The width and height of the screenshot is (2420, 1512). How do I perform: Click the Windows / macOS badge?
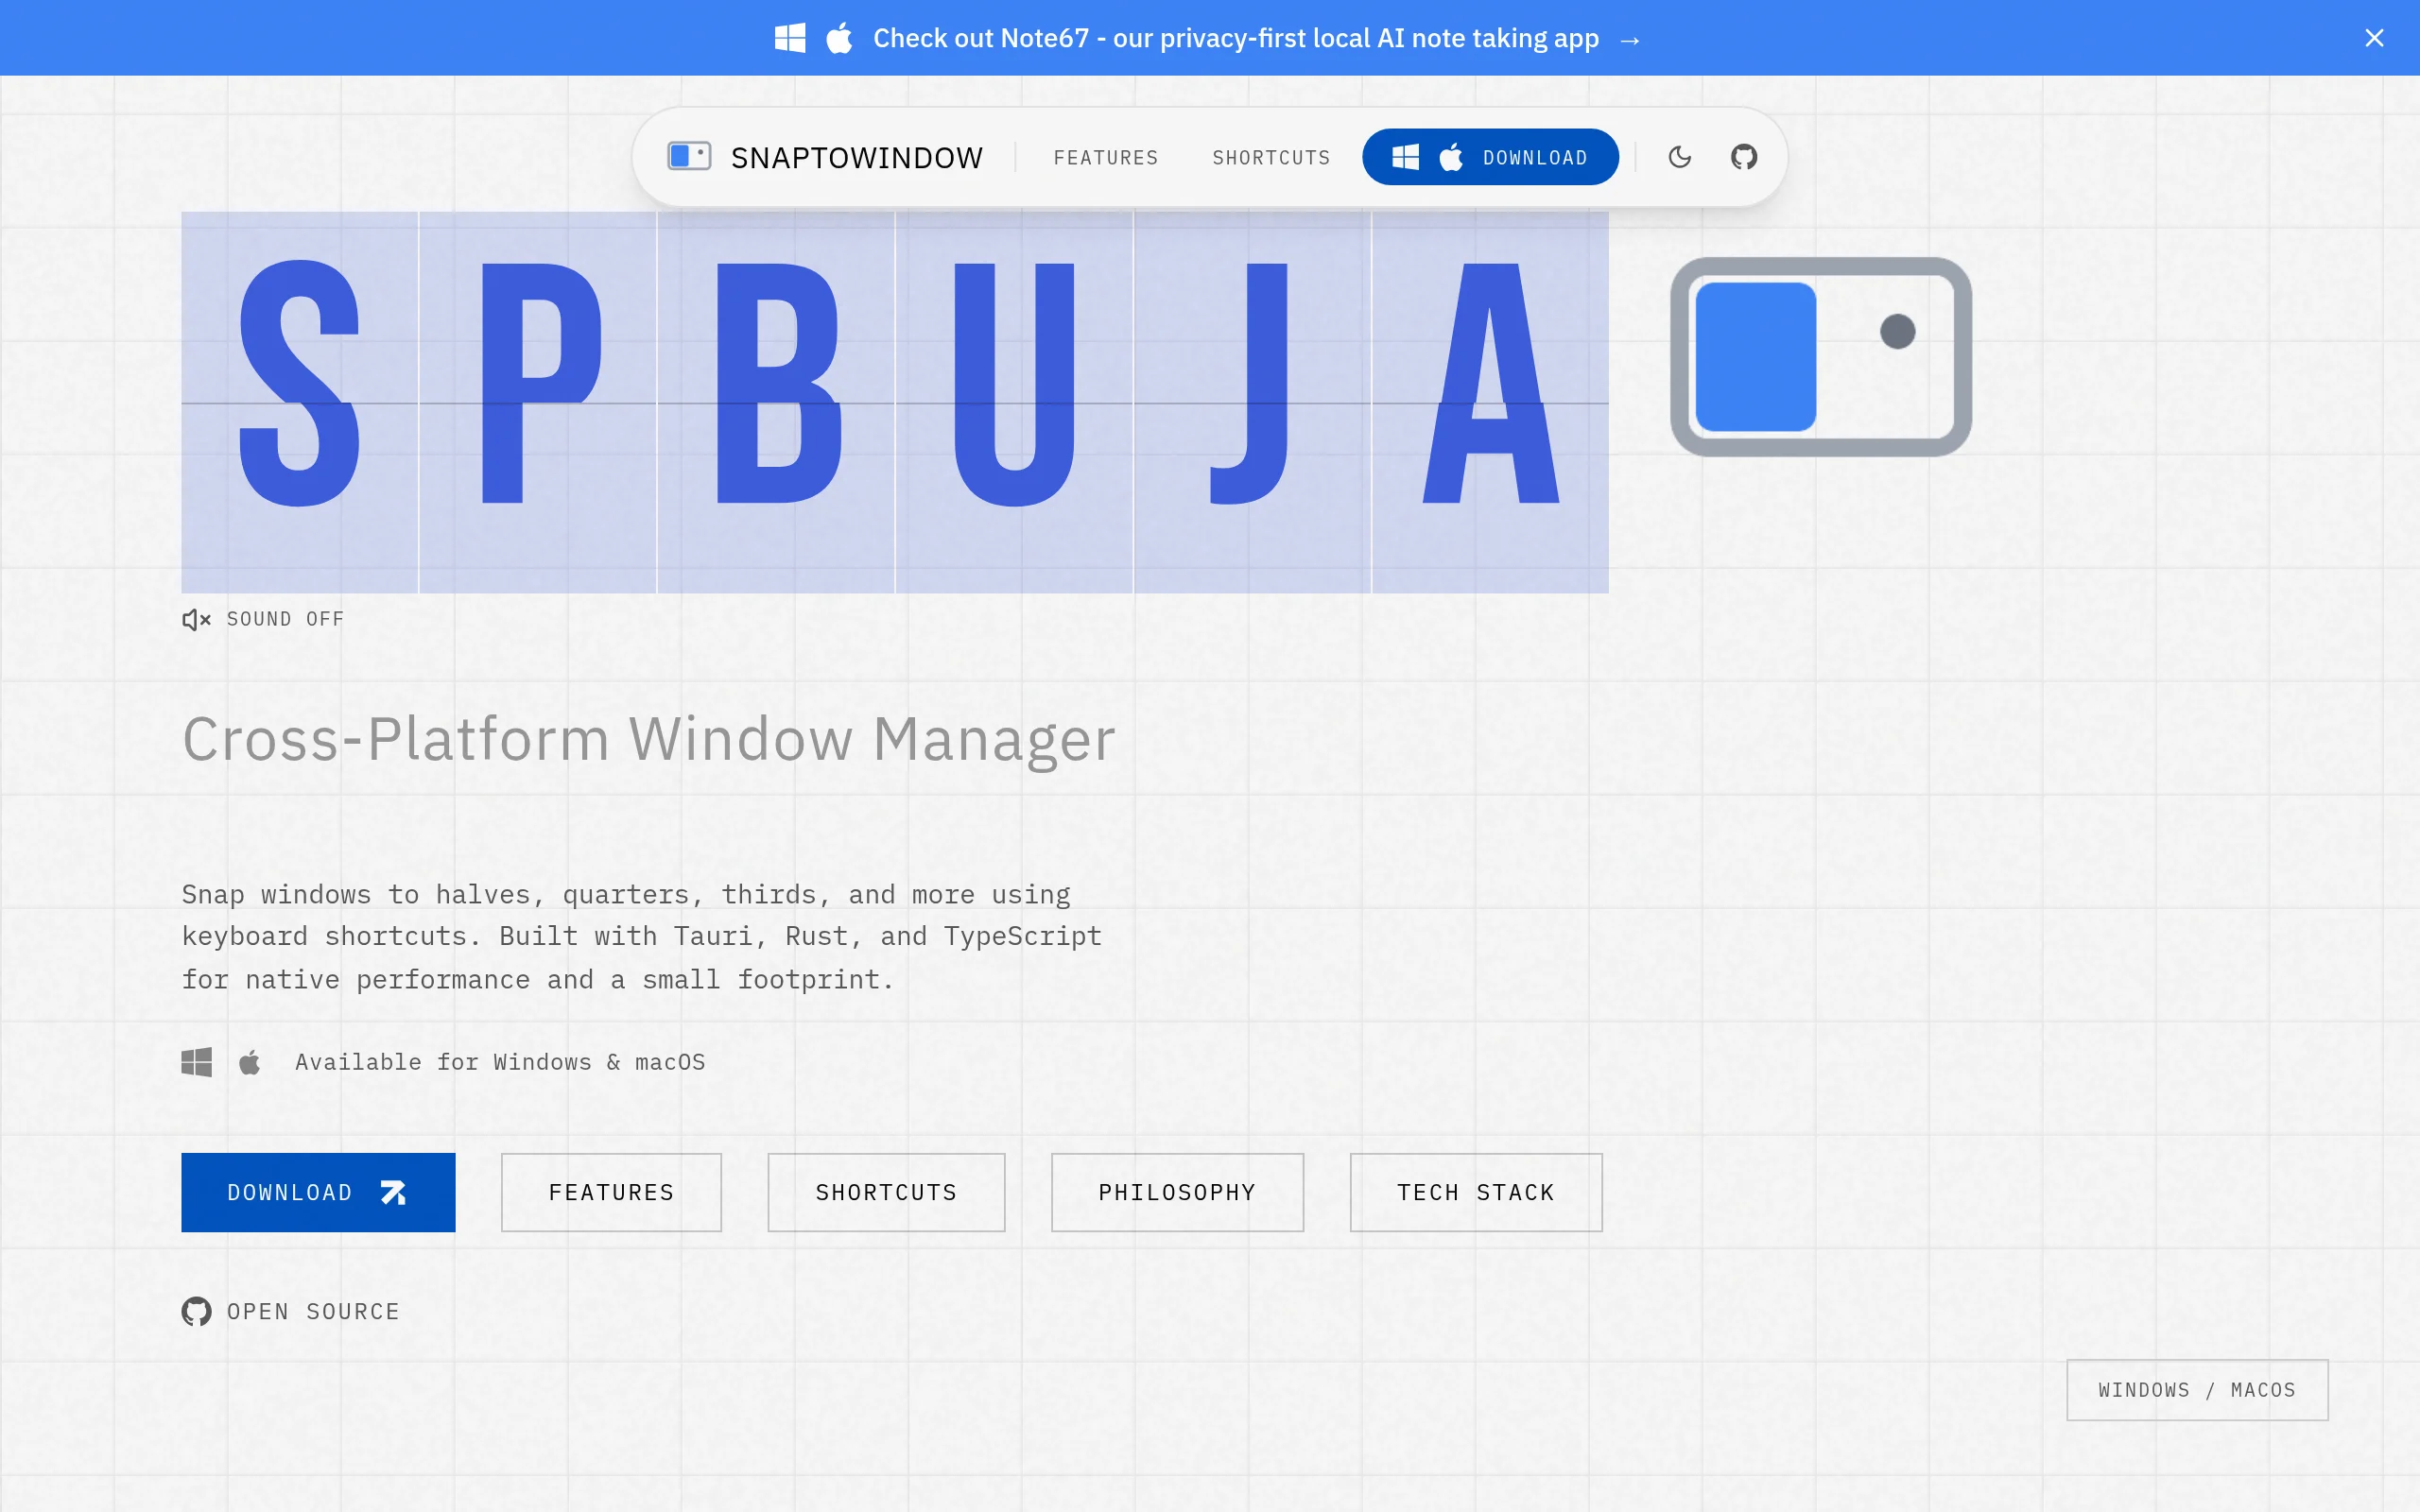pos(2197,1390)
